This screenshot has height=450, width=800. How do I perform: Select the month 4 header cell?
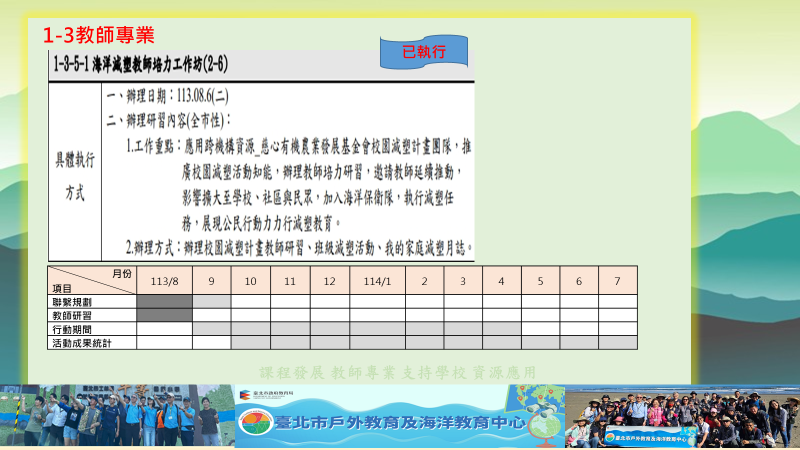point(502,281)
